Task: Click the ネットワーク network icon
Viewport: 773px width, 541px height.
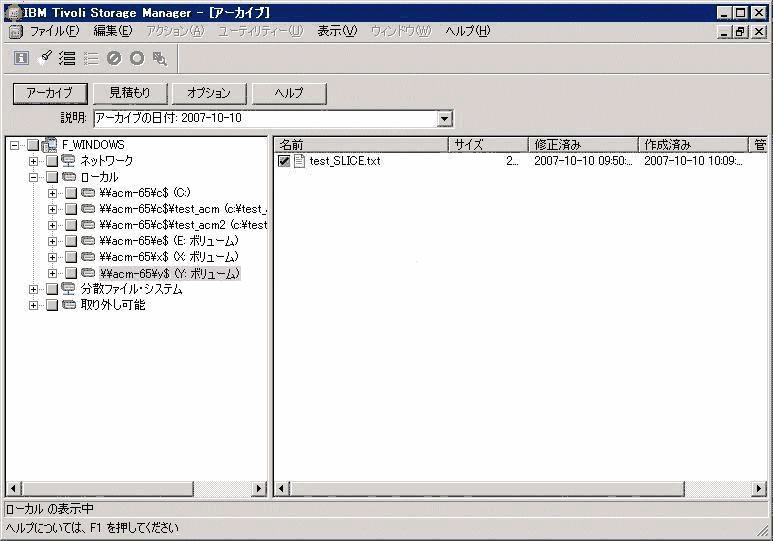Action: point(69,161)
